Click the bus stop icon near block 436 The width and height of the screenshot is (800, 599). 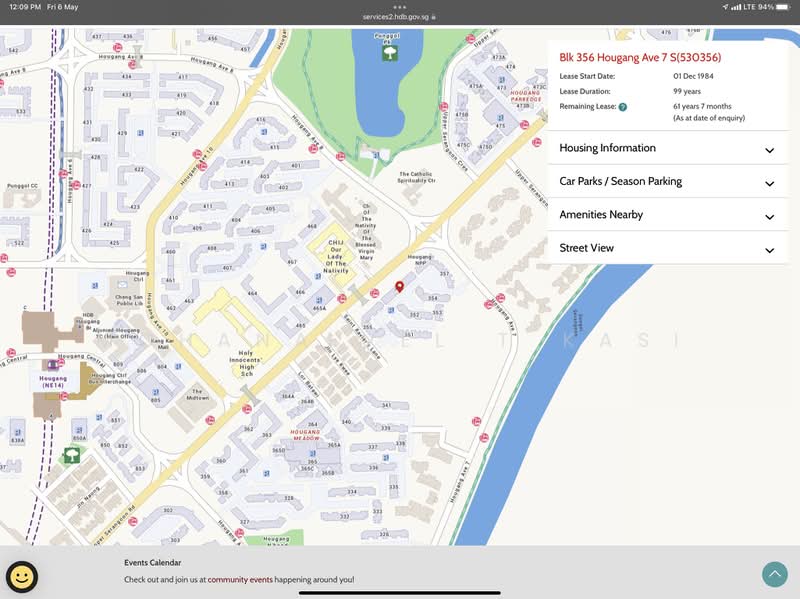pos(117,47)
